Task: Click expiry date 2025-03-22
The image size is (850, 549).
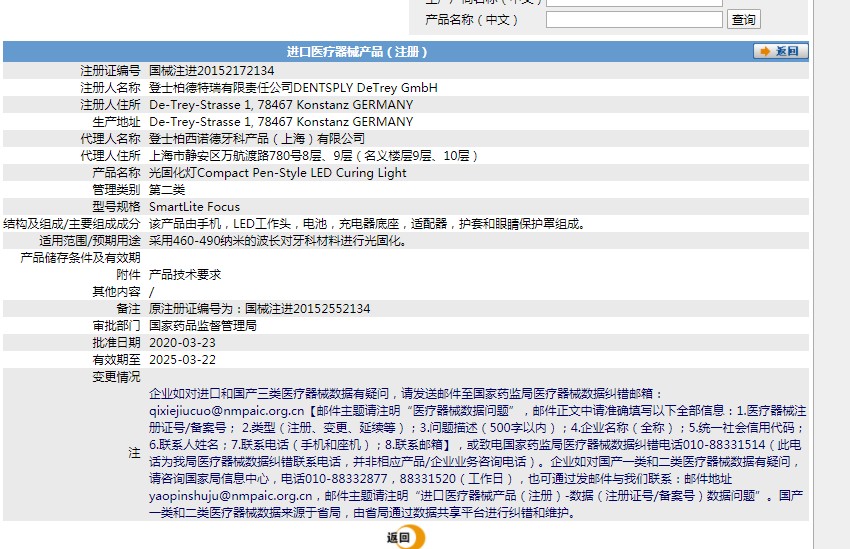Action: [182, 360]
